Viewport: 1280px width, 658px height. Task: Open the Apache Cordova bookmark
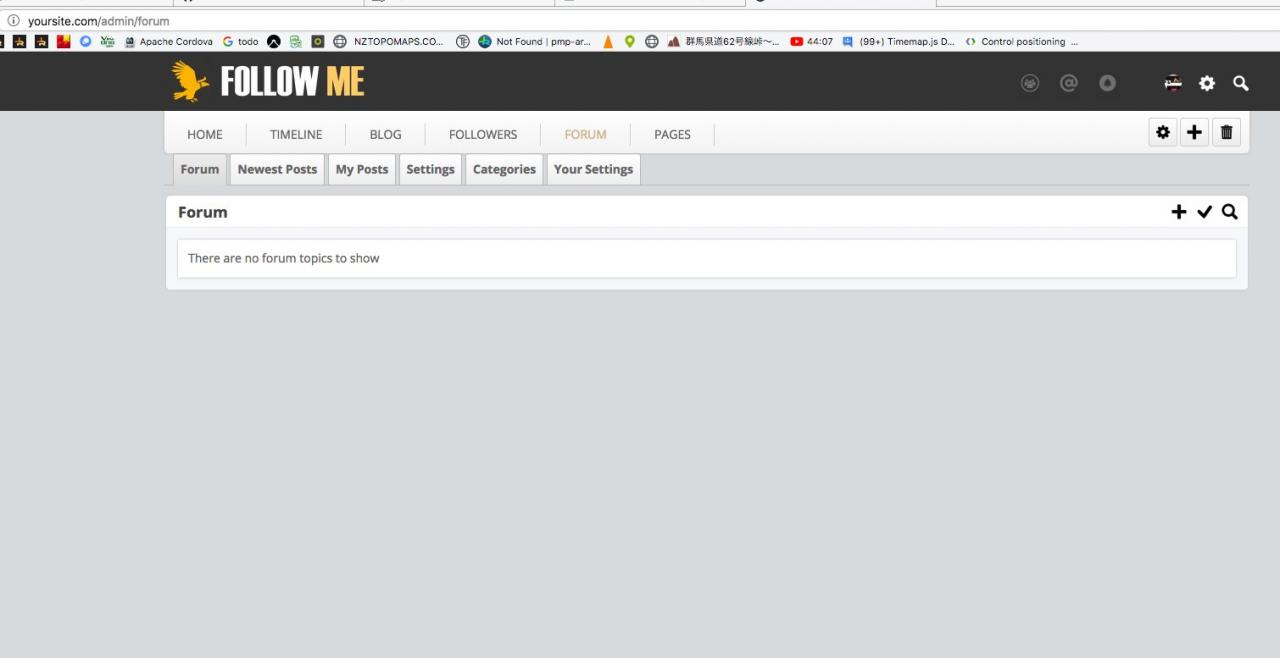[x=168, y=42]
